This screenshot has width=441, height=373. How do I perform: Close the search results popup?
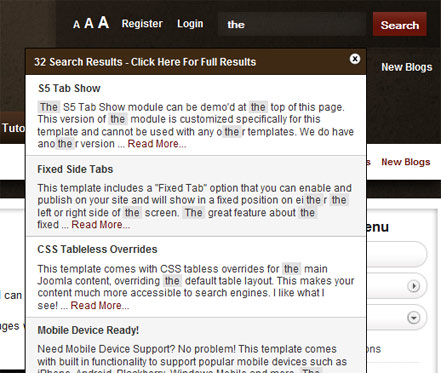click(355, 59)
